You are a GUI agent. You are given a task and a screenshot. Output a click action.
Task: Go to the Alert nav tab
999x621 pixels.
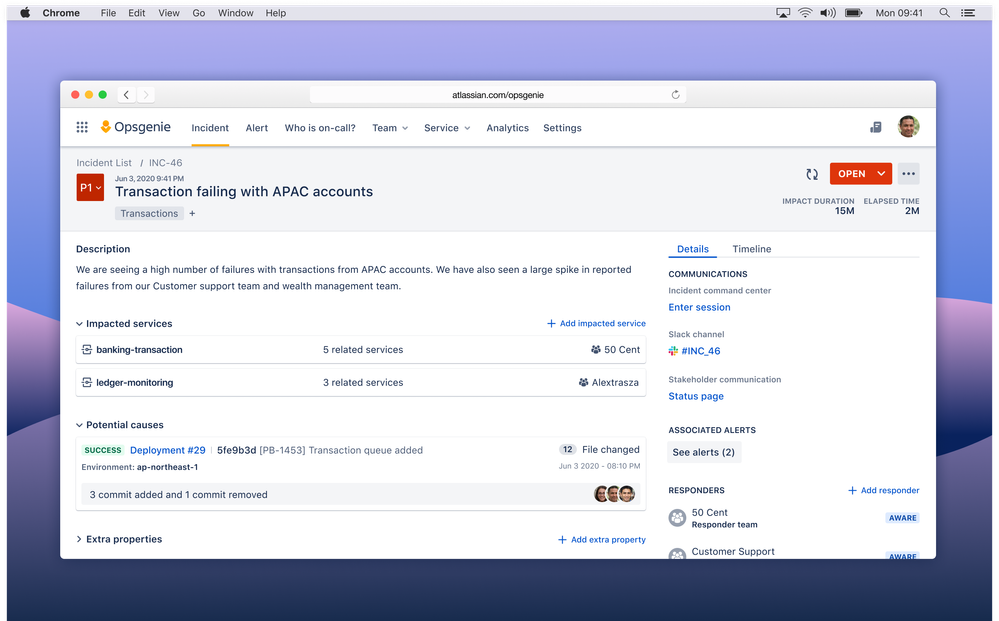coord(257,128)
